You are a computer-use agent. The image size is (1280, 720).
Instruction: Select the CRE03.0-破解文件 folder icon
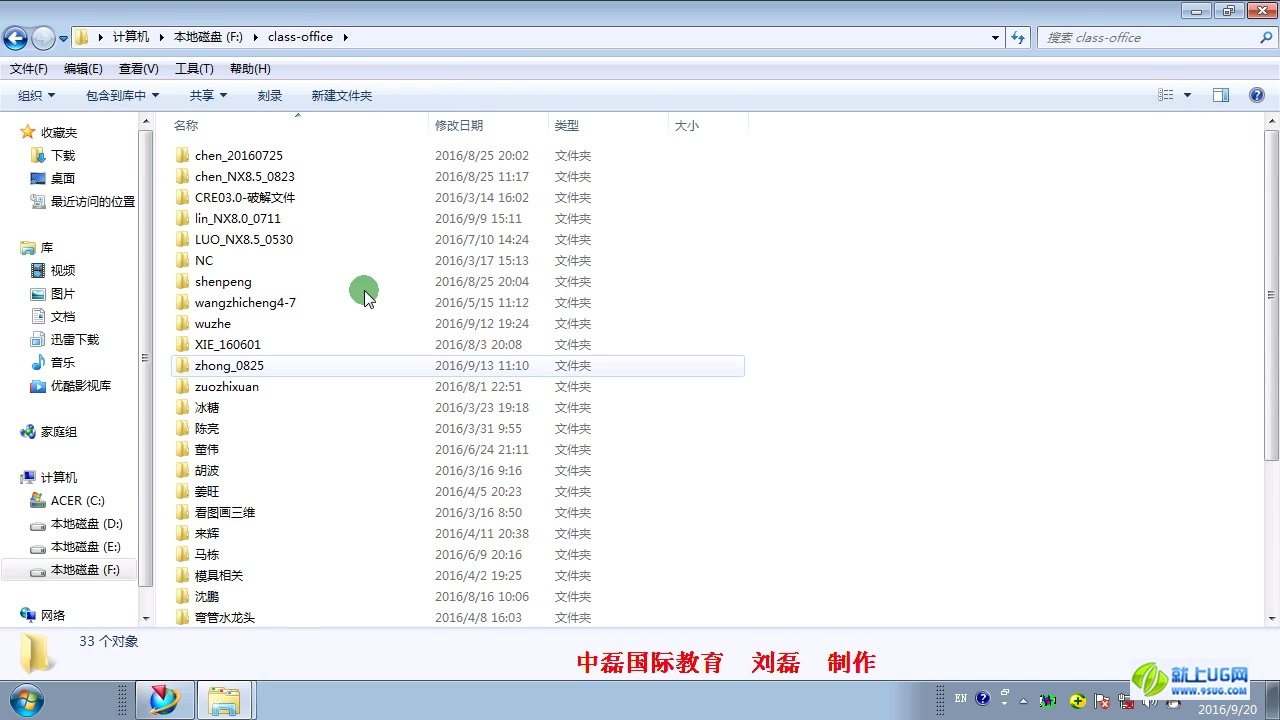coord(182,198)
